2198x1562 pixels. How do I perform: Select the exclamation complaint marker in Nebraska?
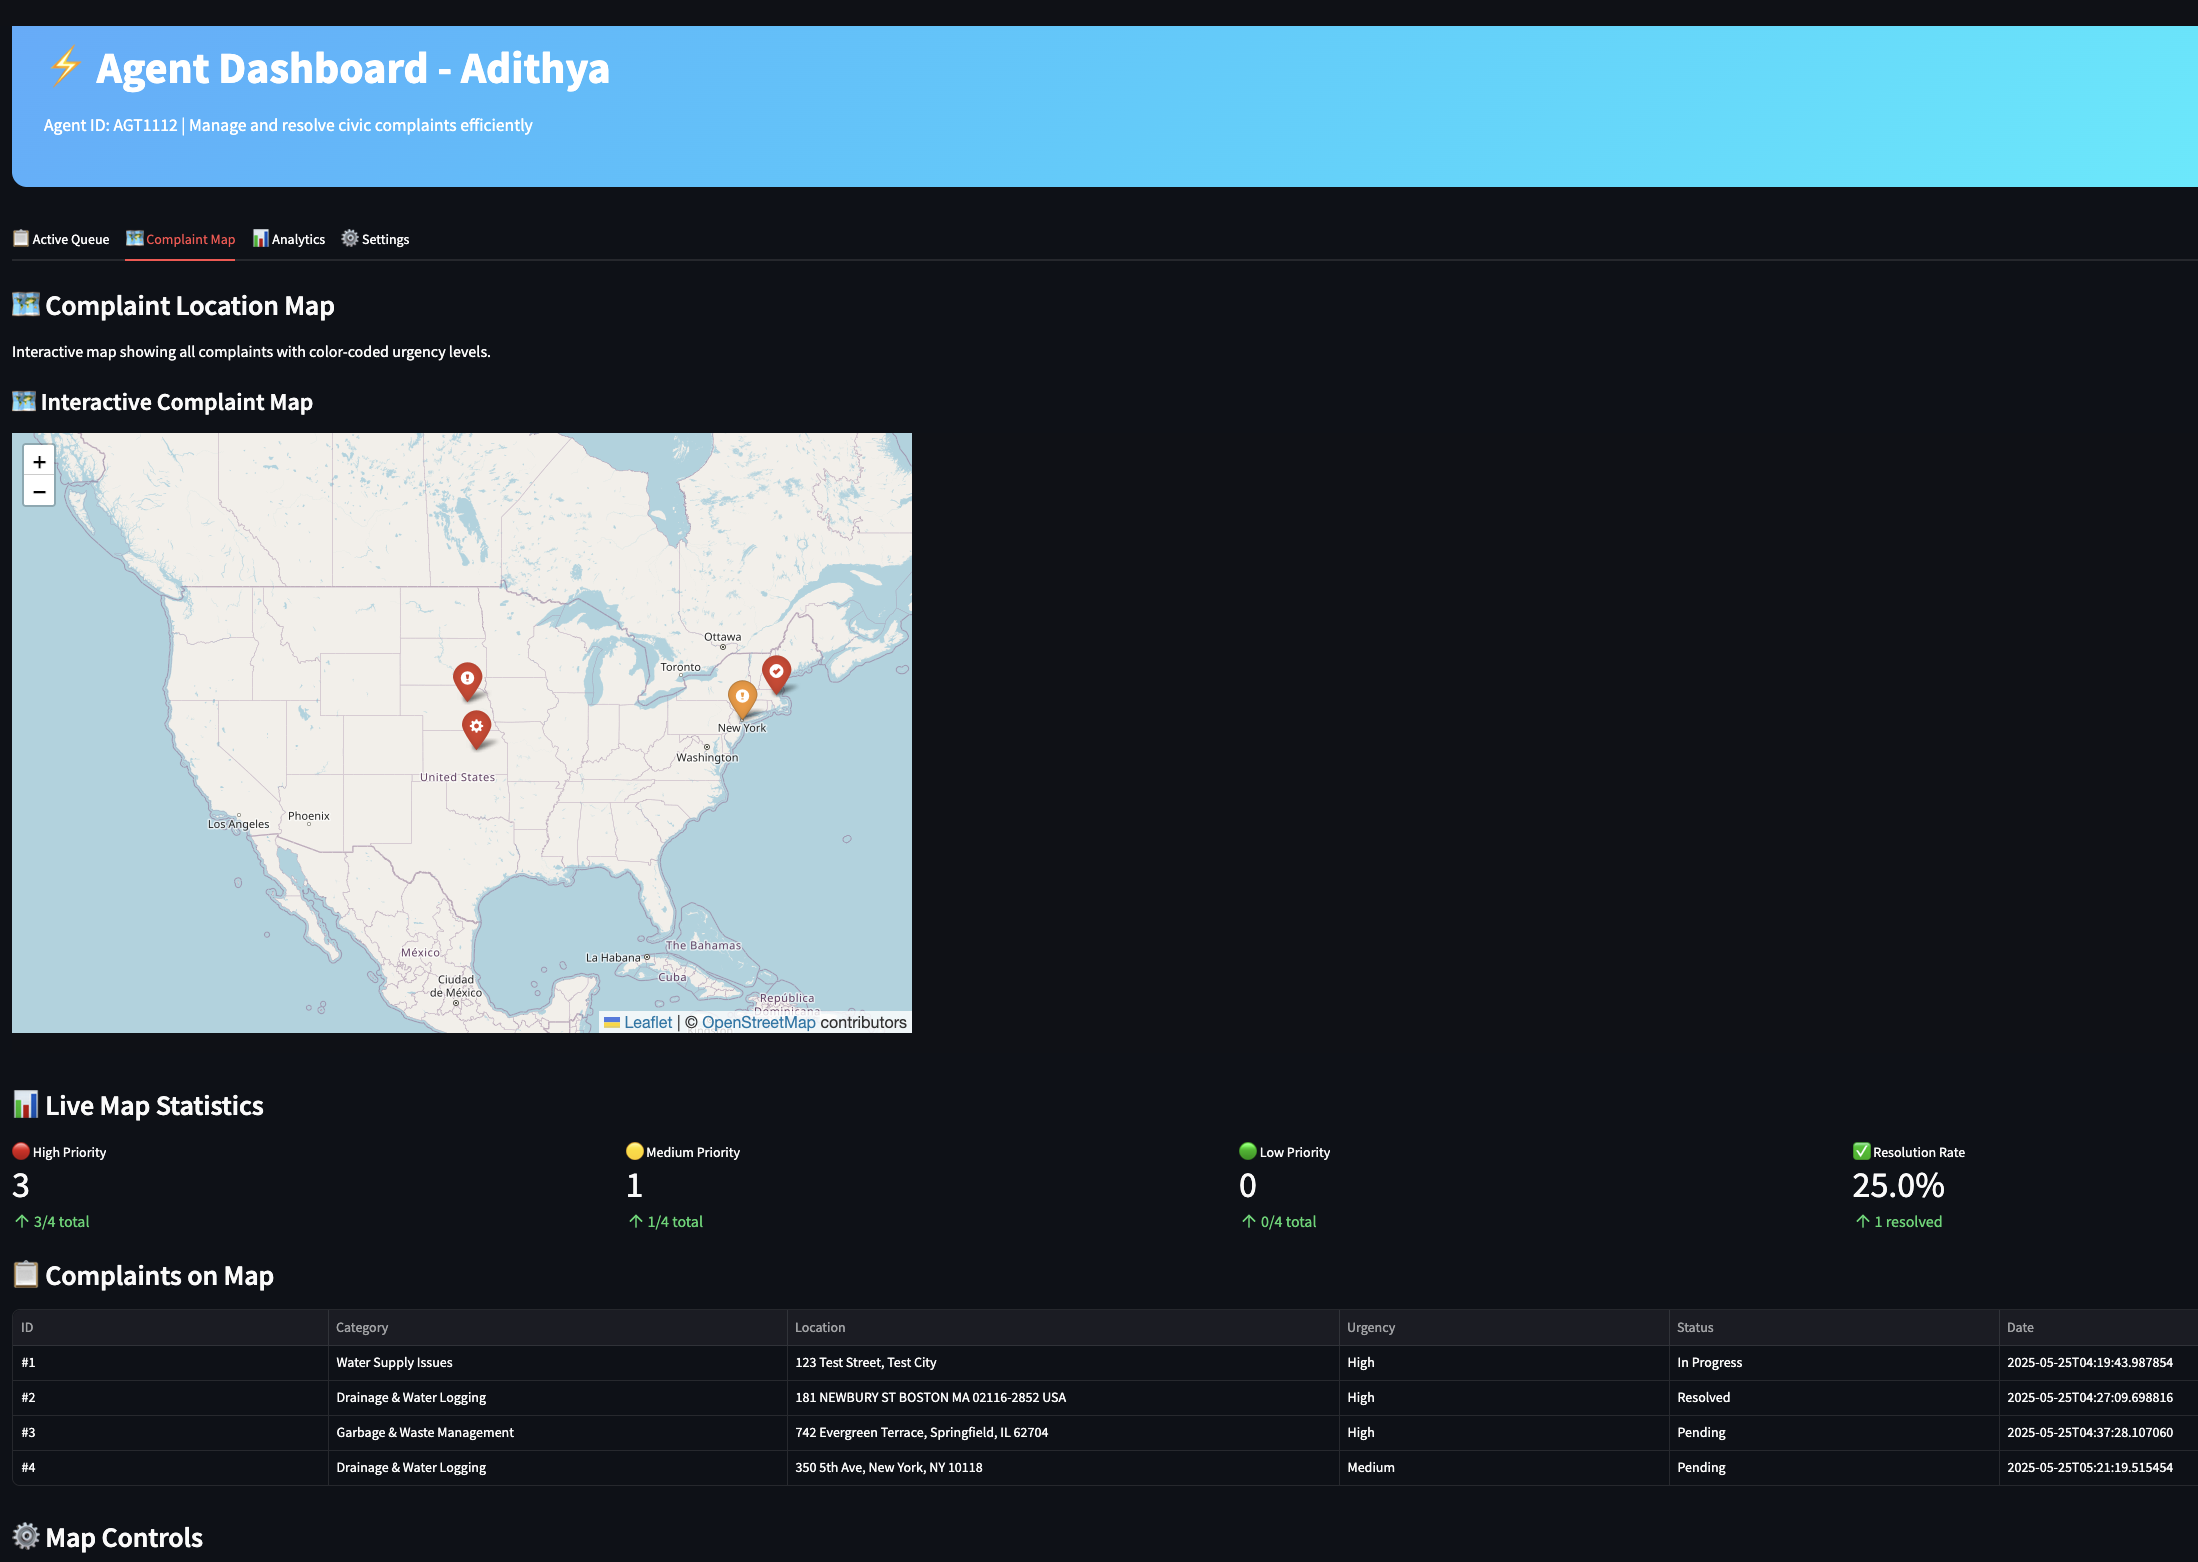[467, 679]
